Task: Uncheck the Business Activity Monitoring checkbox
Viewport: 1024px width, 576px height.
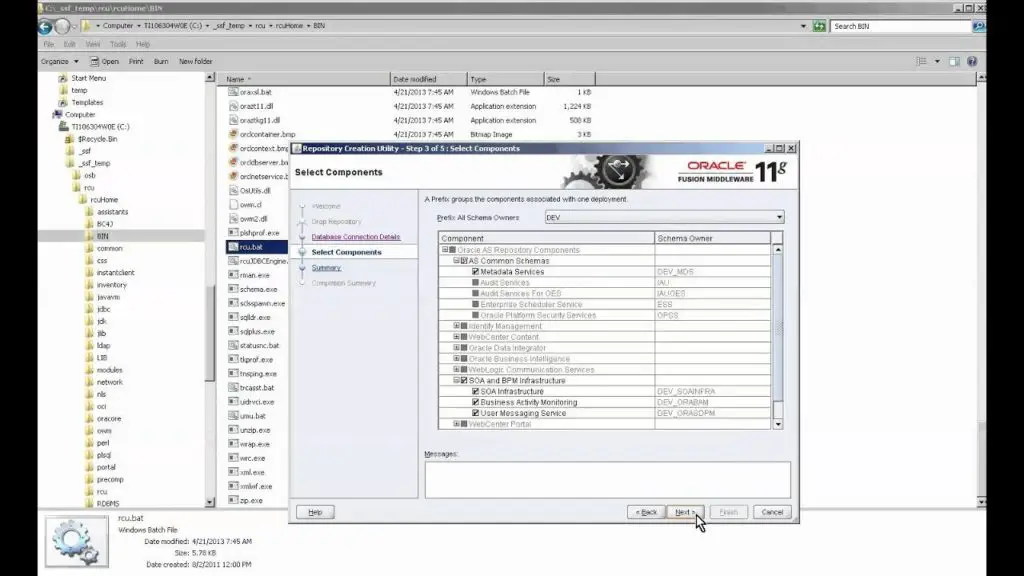Action: click(x=475, y=402)
